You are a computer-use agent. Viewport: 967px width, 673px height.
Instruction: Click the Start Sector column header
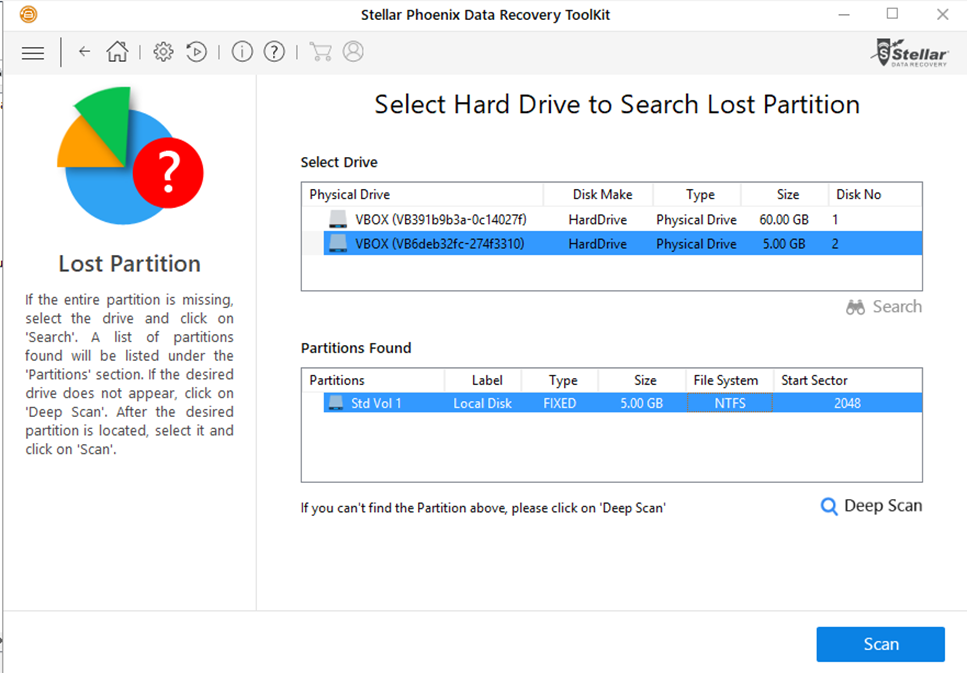pyautogui.click(x=848, y=380)
